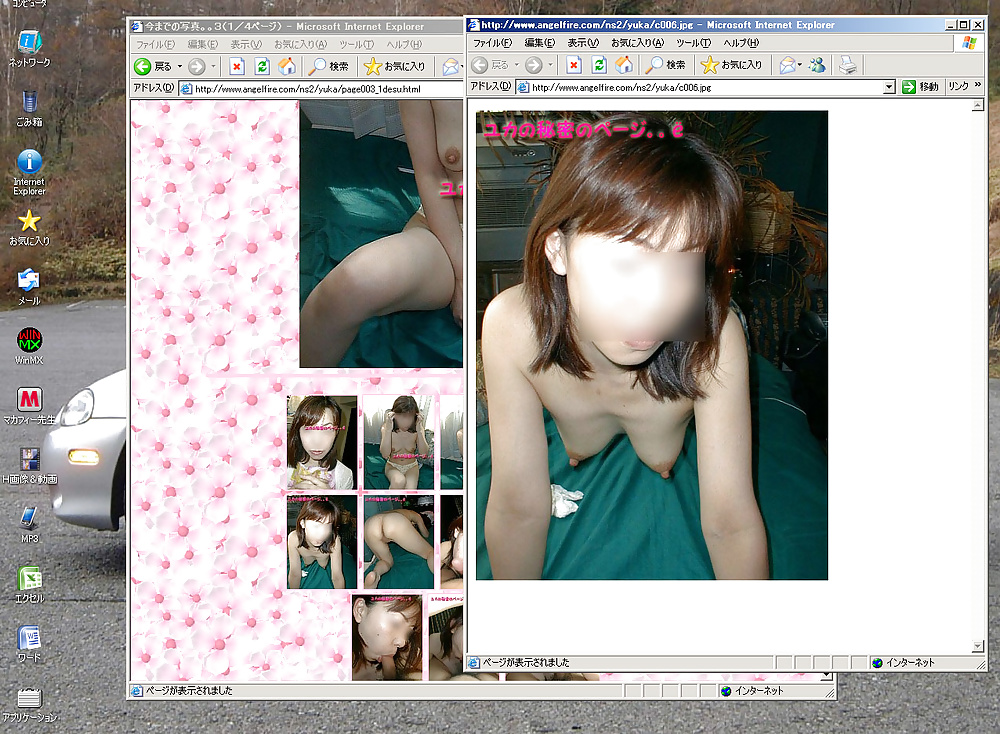Screen dimensions: 1000x734
Task: Click the Stop icon in the right browser window
Action: (574, 65)
